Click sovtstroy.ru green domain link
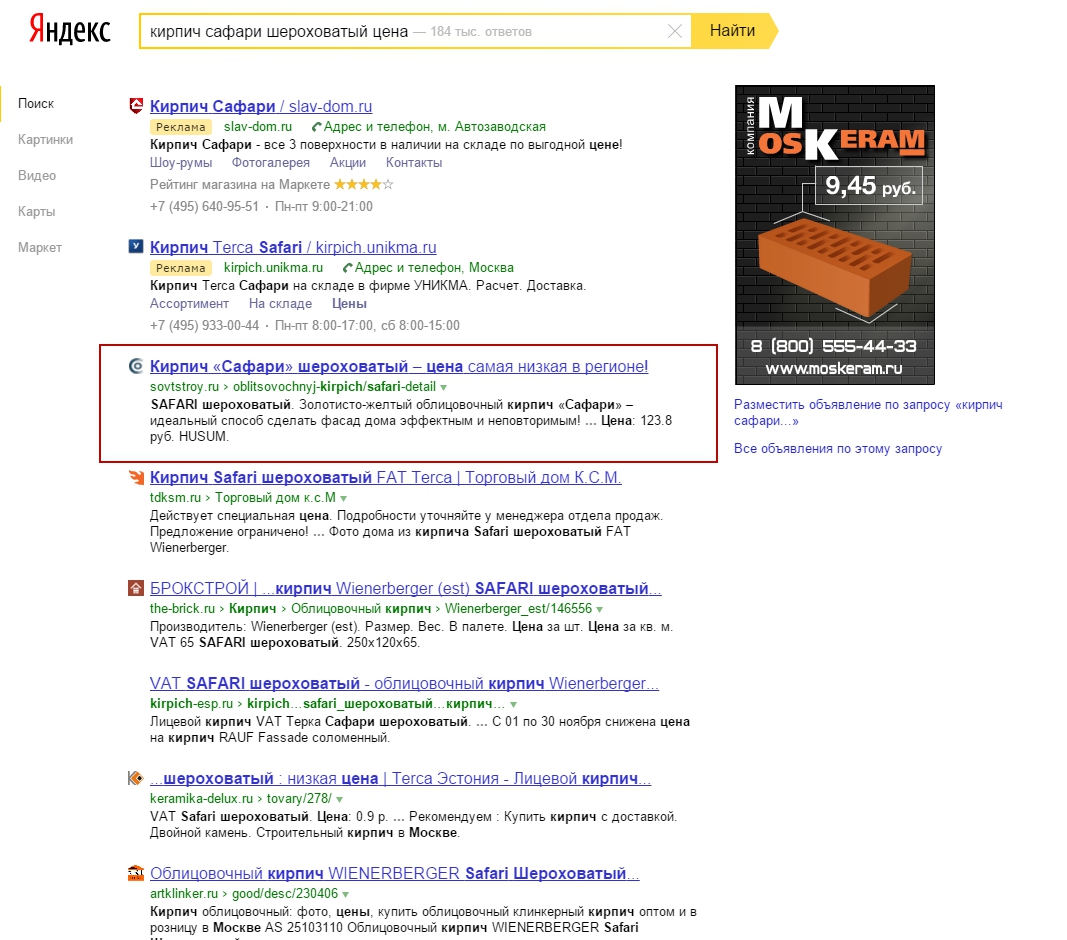Screen dimensions: 1067x940 (184, 387)
